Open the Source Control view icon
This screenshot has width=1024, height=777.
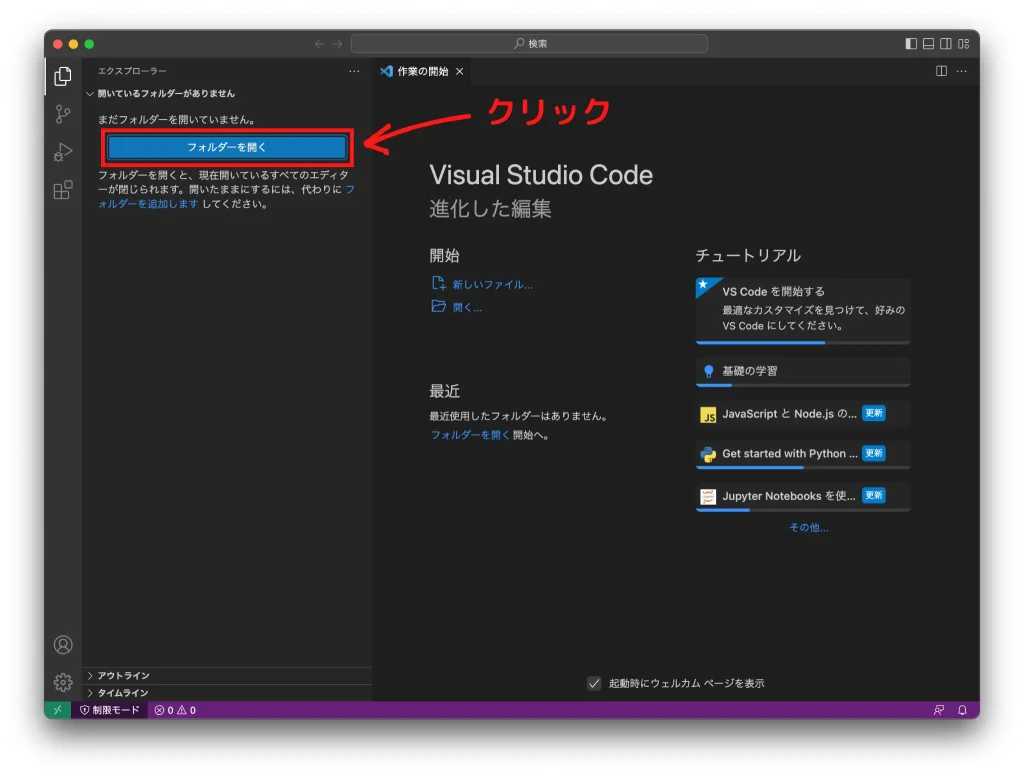click(63, 114)
